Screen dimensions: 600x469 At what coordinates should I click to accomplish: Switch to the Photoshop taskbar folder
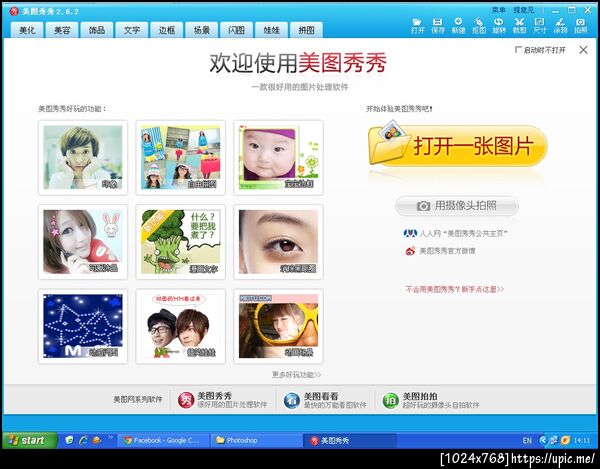(256, 440)
